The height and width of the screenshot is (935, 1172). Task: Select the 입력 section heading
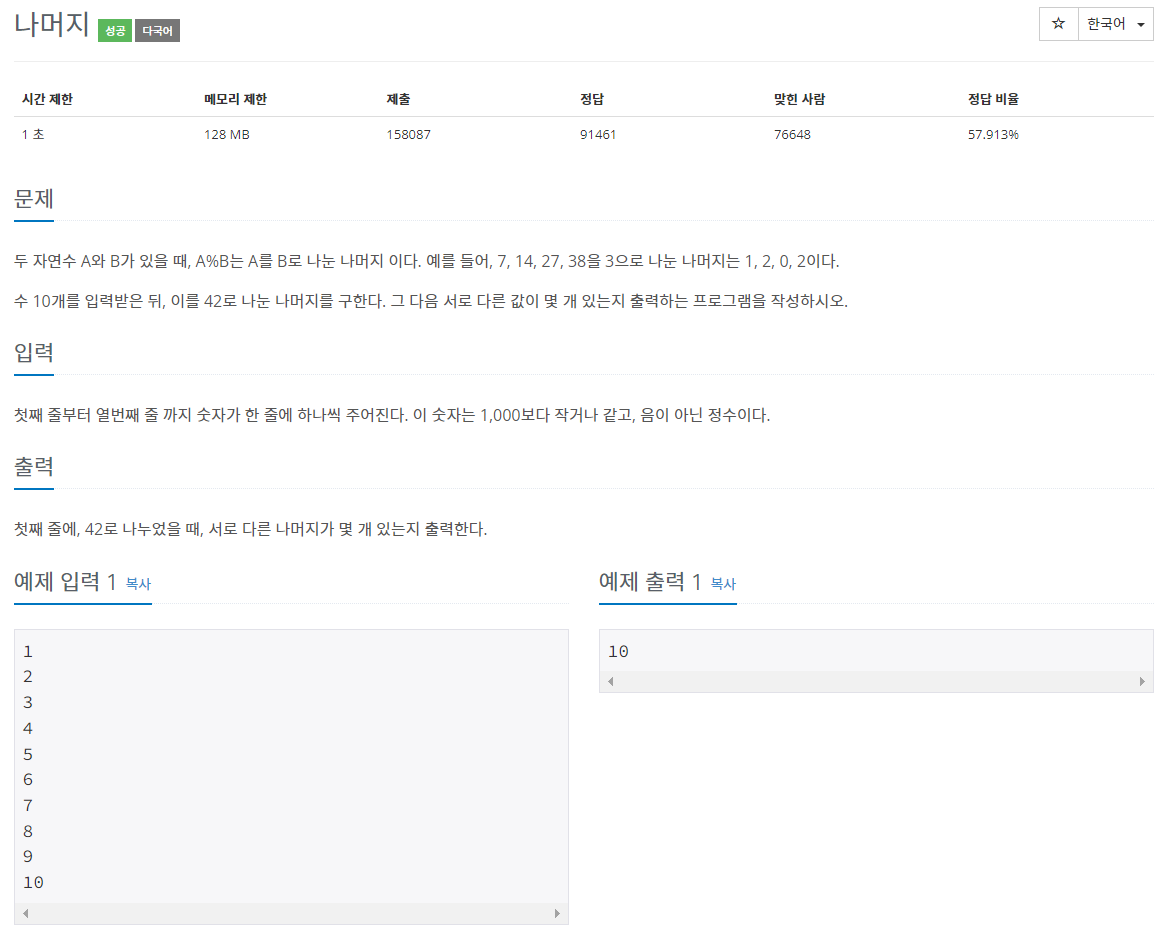click(33, 352)
